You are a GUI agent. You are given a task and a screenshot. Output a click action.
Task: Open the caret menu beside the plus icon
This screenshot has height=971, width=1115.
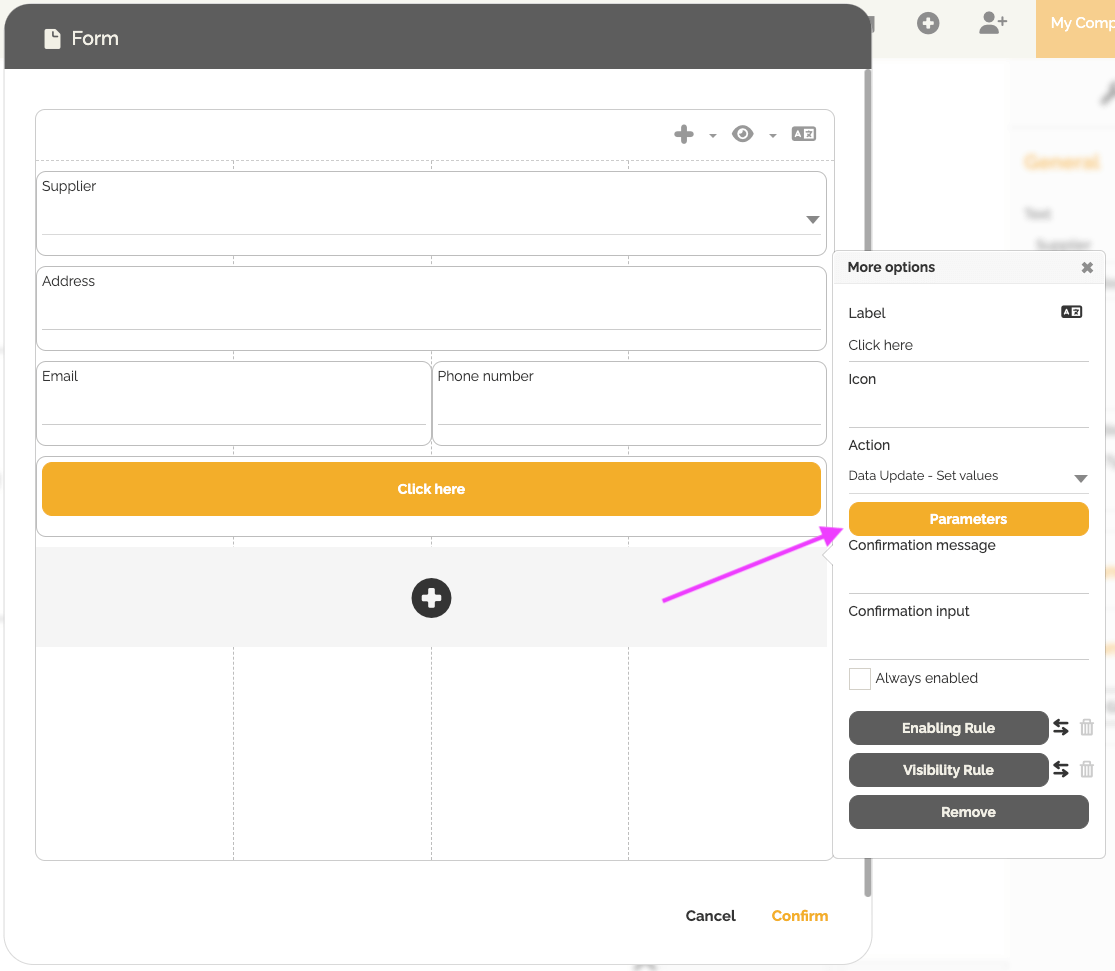713,136
